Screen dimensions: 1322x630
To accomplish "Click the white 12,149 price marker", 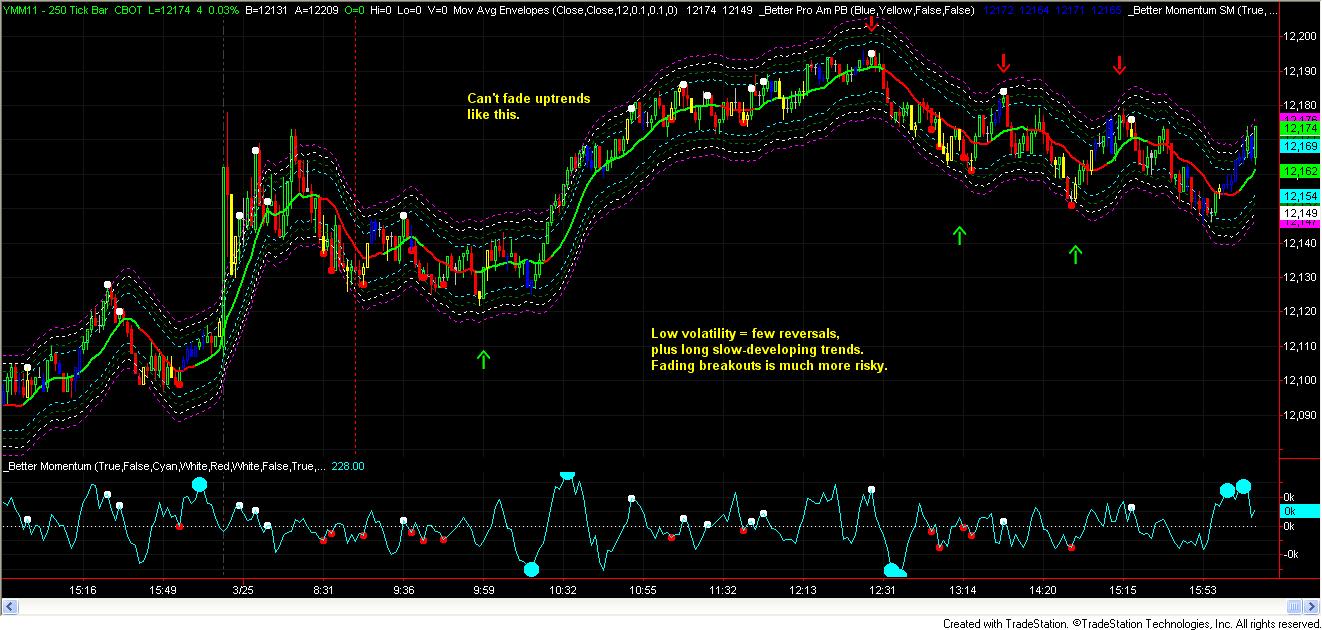I will pyautogui.click(x=1300, y=213).
